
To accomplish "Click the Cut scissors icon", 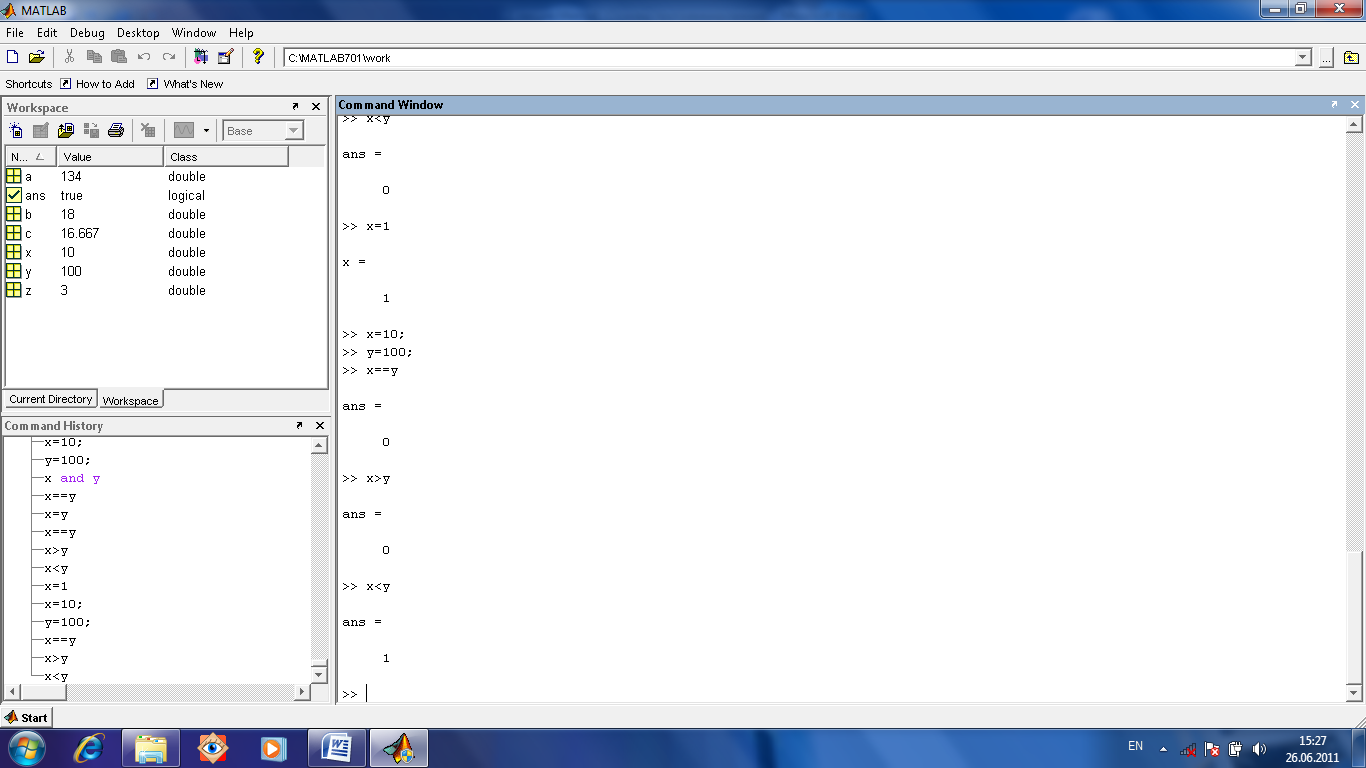I will point(70,57).
